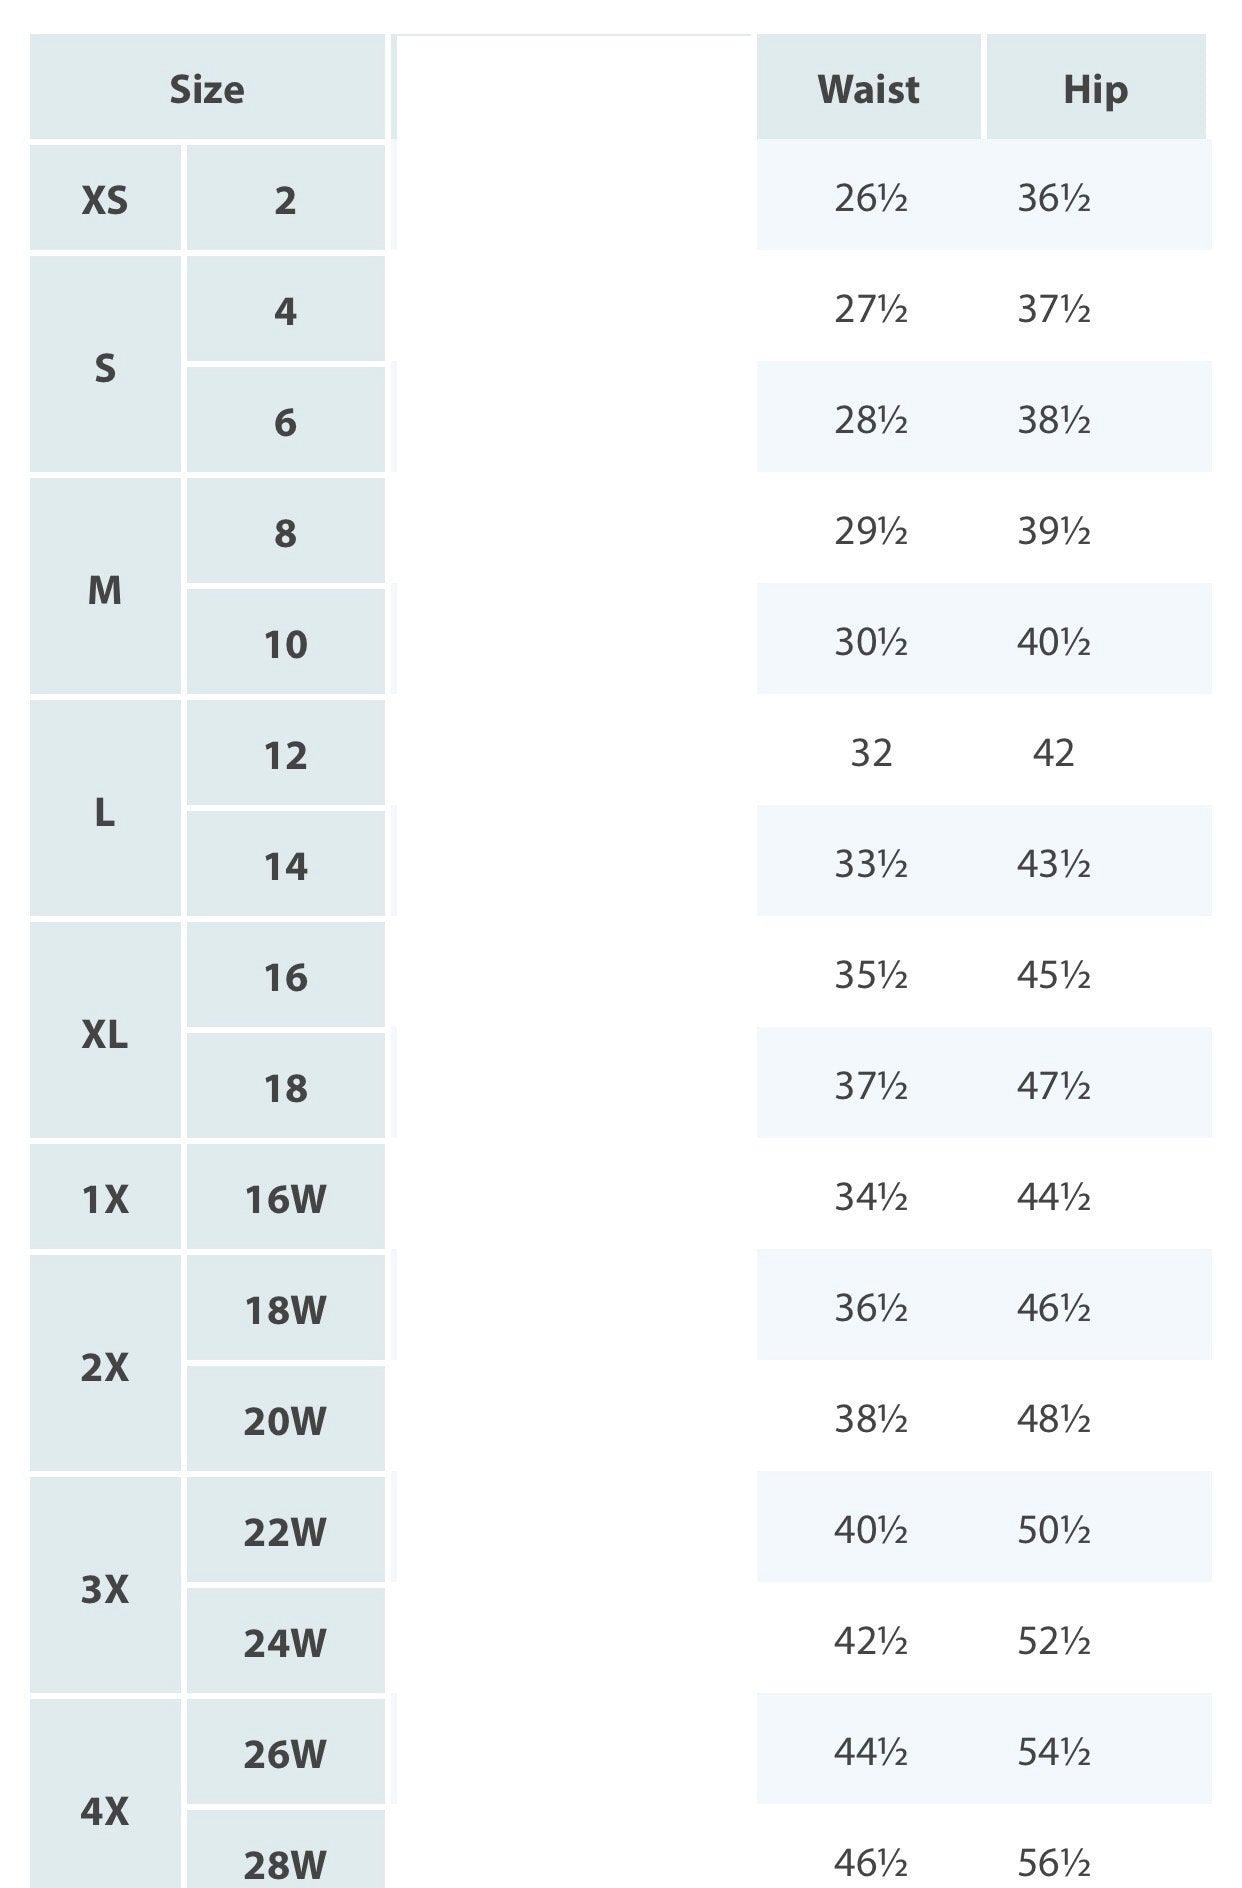Select waist measurement 26½ in XS row
1242x1888 pixels.
pos(871,198)
